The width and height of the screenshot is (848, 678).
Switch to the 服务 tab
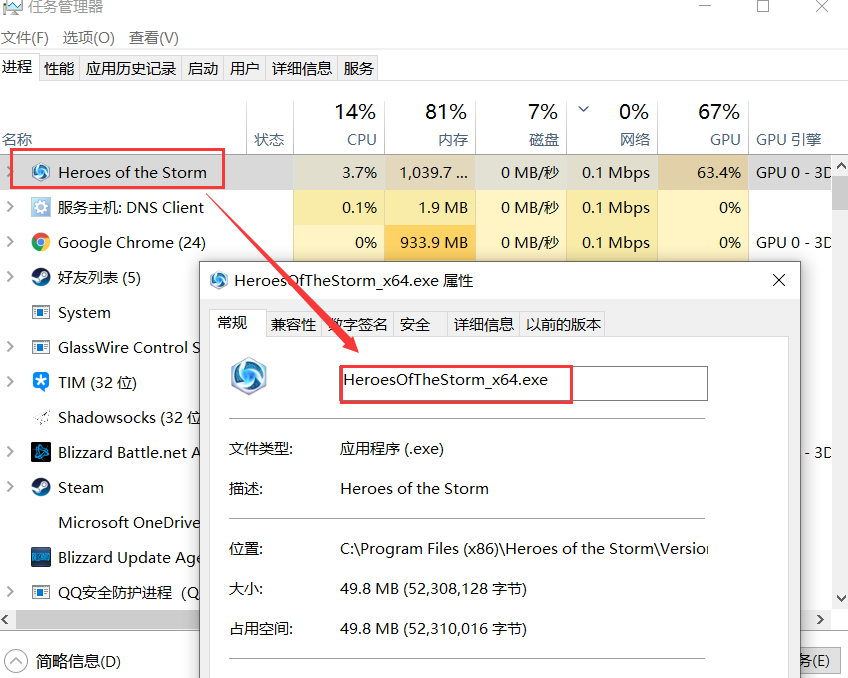click(x=358, y=68)
